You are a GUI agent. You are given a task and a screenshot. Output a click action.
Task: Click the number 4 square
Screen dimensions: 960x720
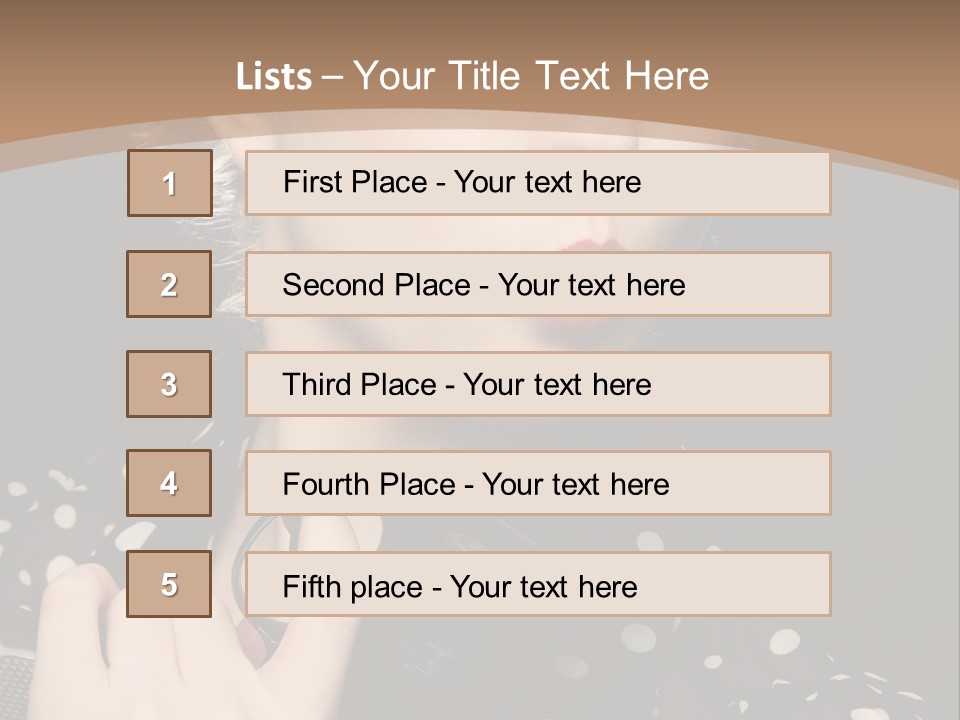(x=169, y=483)
